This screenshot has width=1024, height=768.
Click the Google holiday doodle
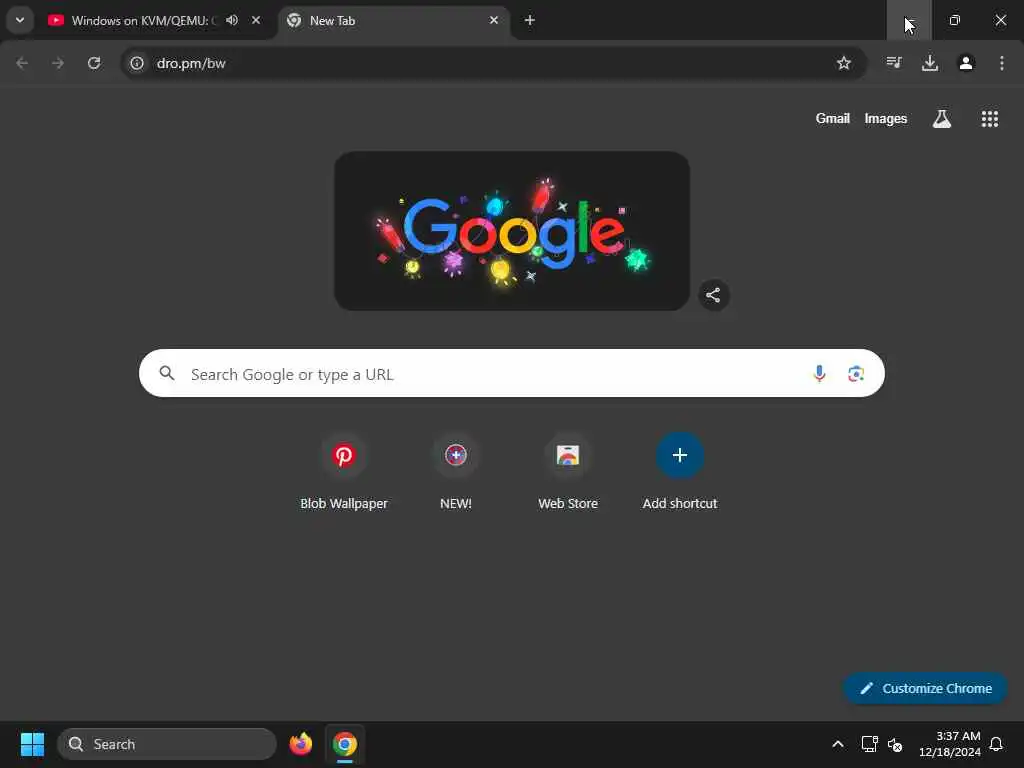click(x=512, y=231)
